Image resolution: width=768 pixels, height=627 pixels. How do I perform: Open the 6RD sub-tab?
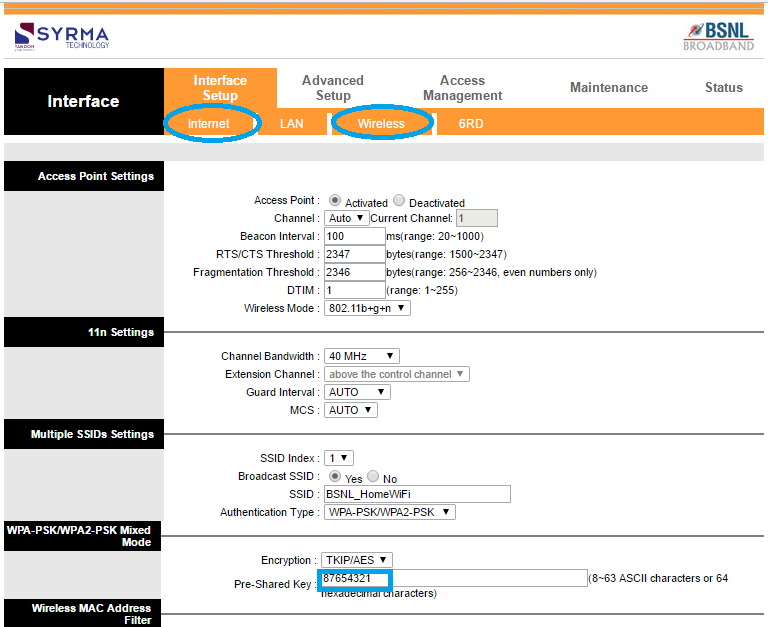tap(471, 123)
